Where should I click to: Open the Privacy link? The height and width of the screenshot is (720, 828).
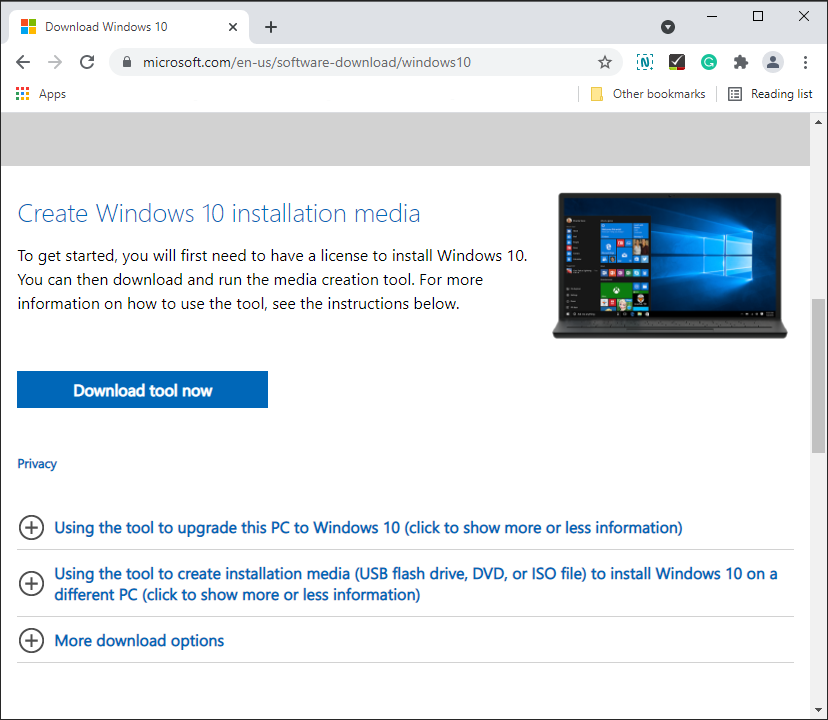[37, 463]
